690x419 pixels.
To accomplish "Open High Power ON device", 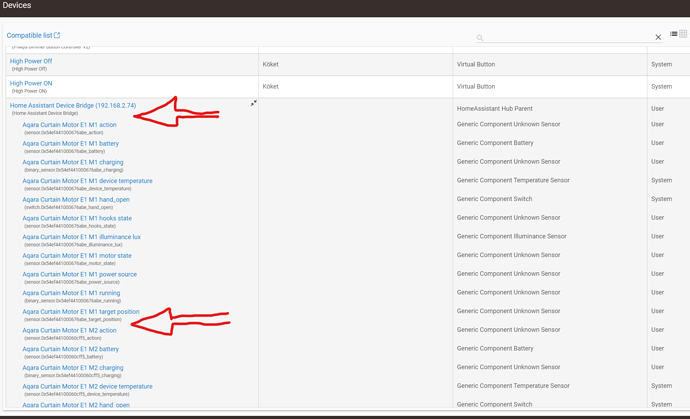I will 31,84.
